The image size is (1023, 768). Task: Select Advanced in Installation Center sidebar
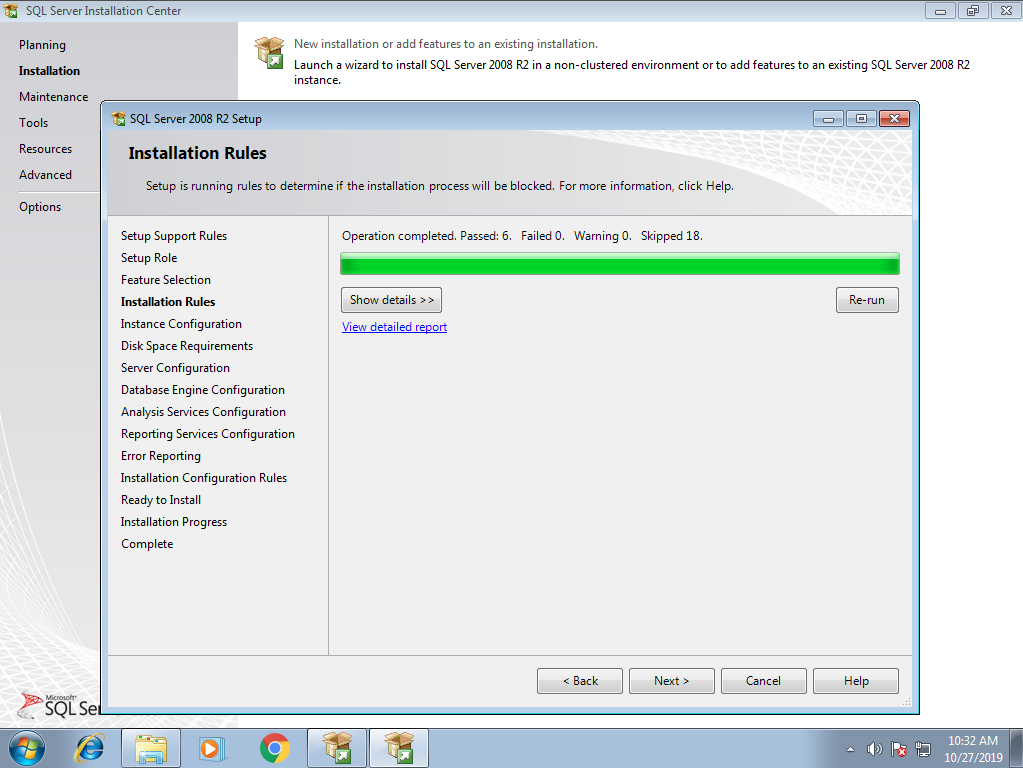click(46, 176)
